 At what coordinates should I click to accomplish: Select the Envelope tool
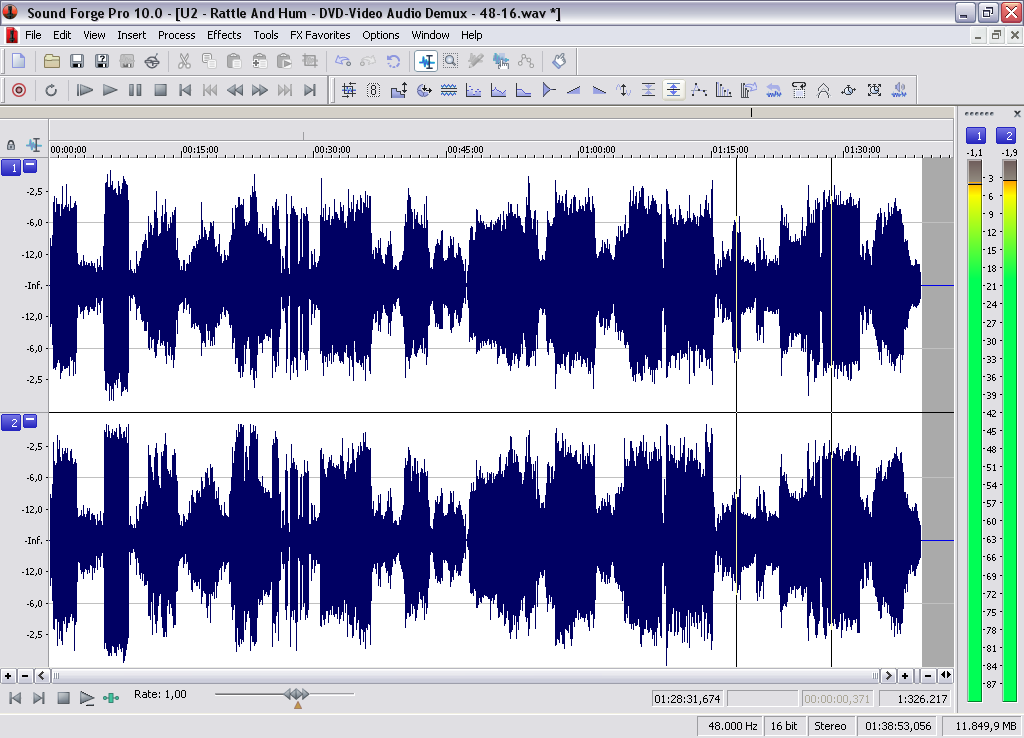[x=526, y=61]
